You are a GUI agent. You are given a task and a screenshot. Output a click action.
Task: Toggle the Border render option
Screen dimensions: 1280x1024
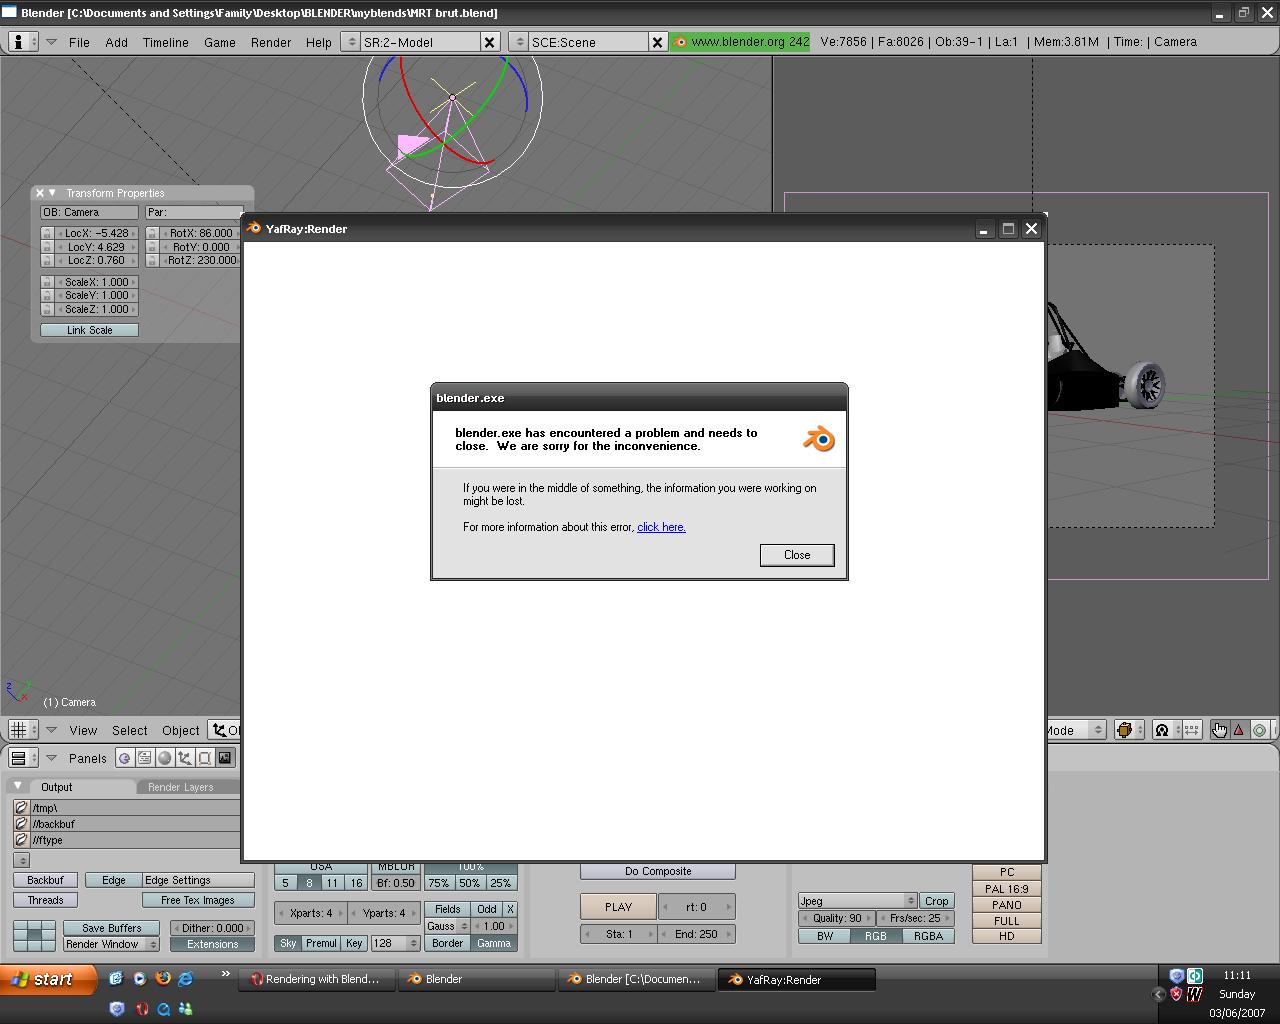tap(448, 943)
